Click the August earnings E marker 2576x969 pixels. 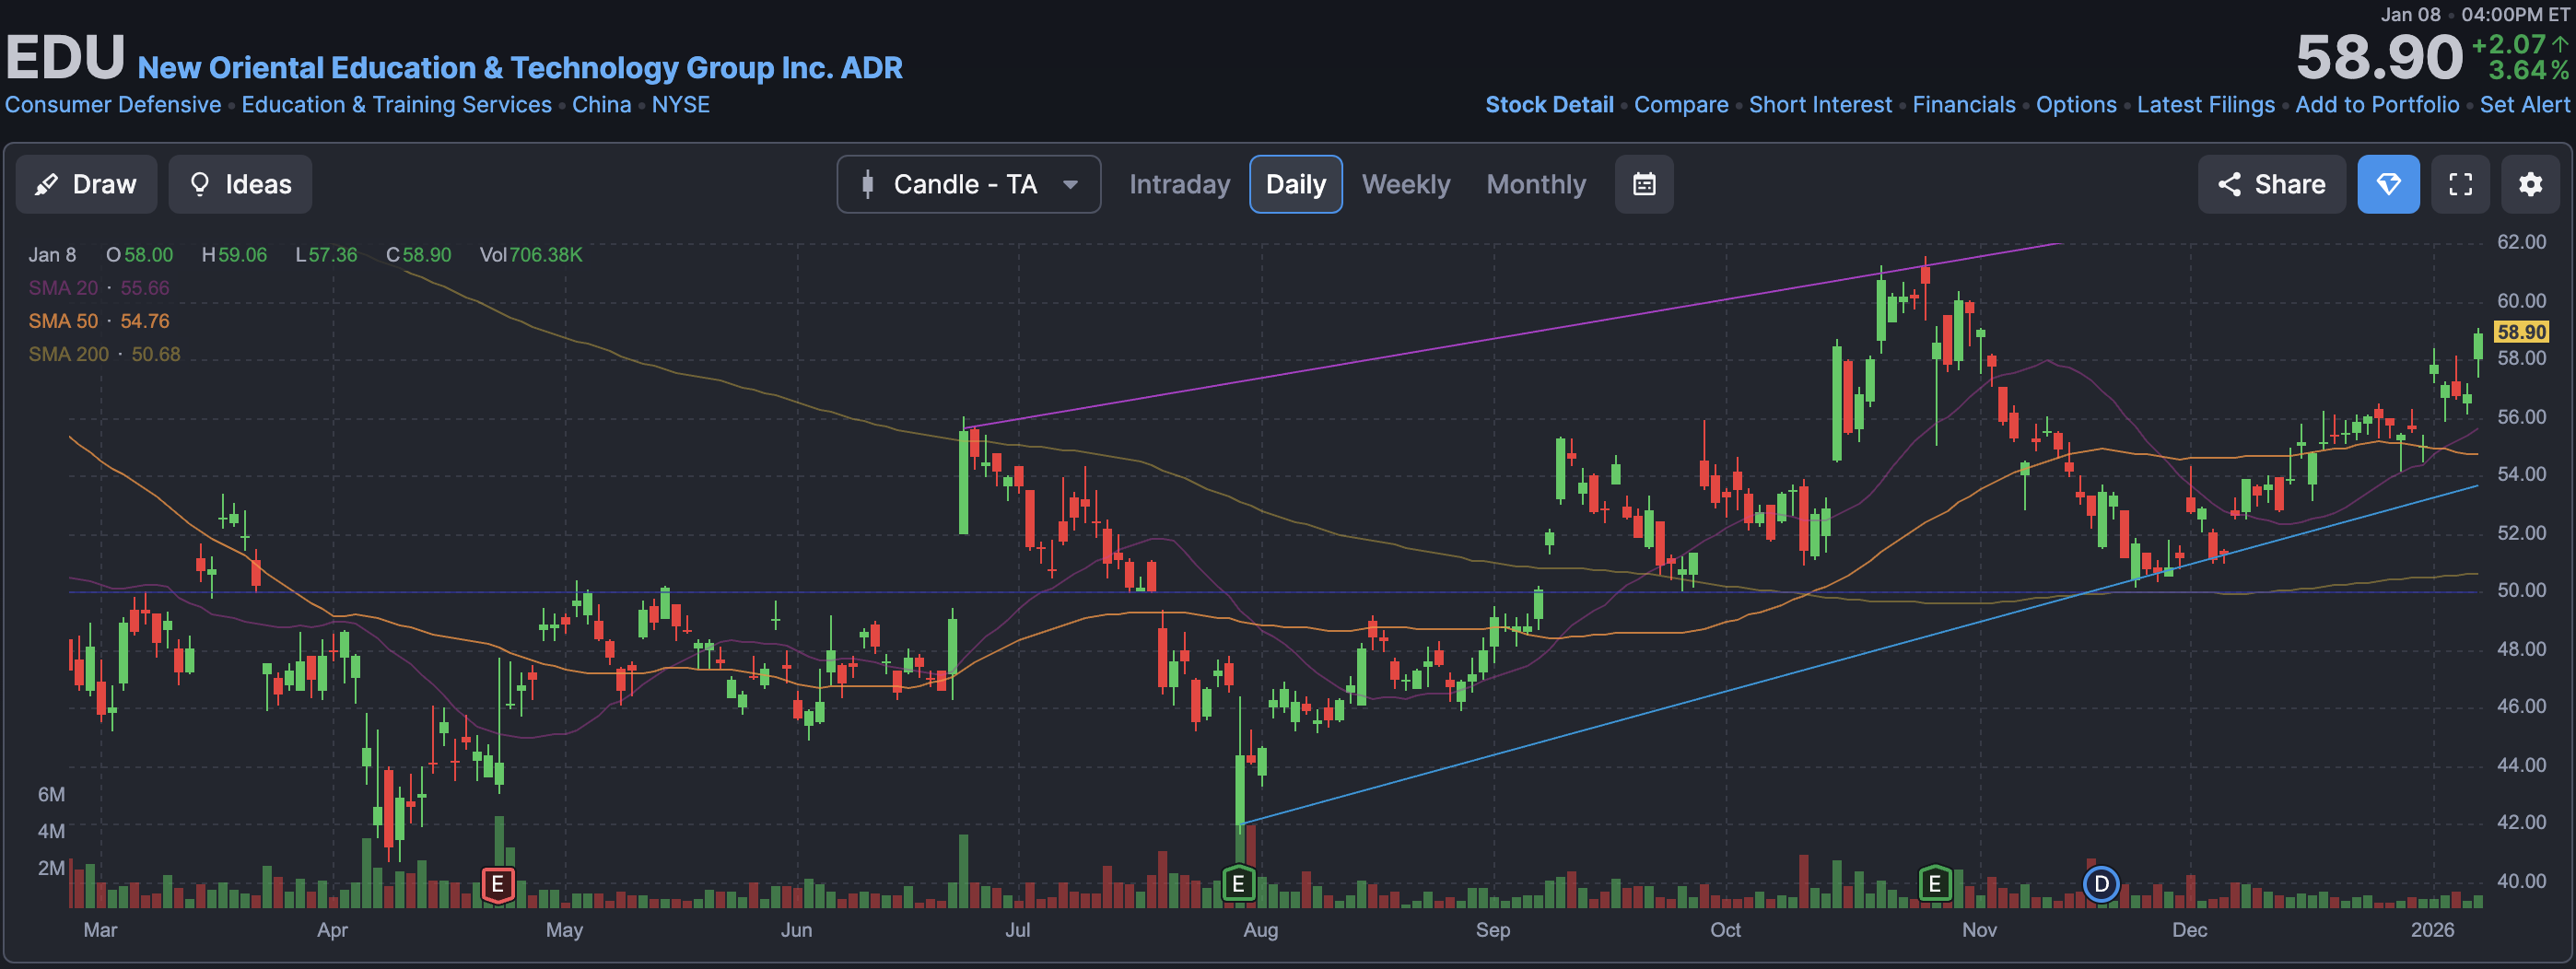(x=1238, y=884)
